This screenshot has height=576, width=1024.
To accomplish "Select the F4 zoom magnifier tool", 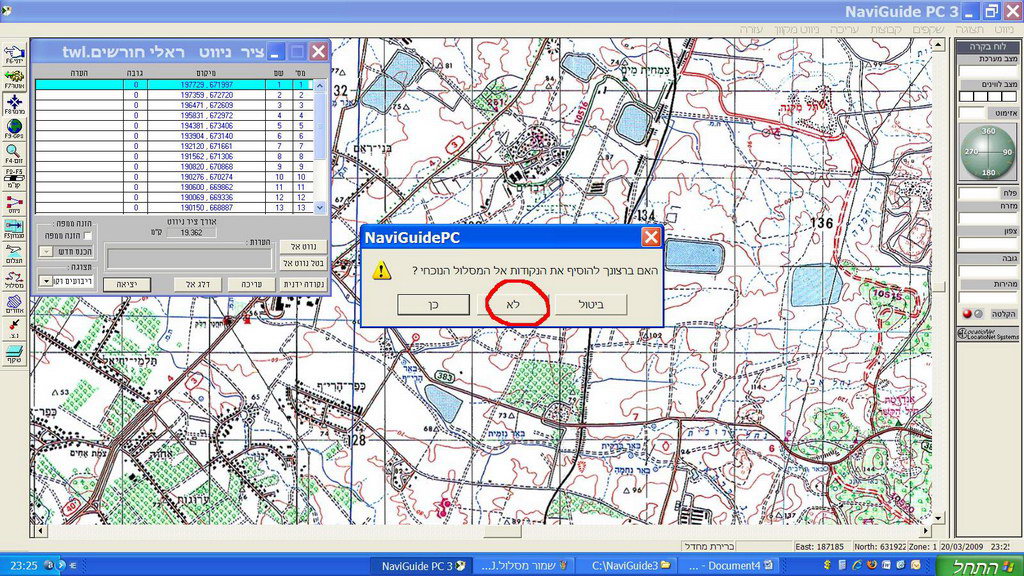I will coord(14,154).
